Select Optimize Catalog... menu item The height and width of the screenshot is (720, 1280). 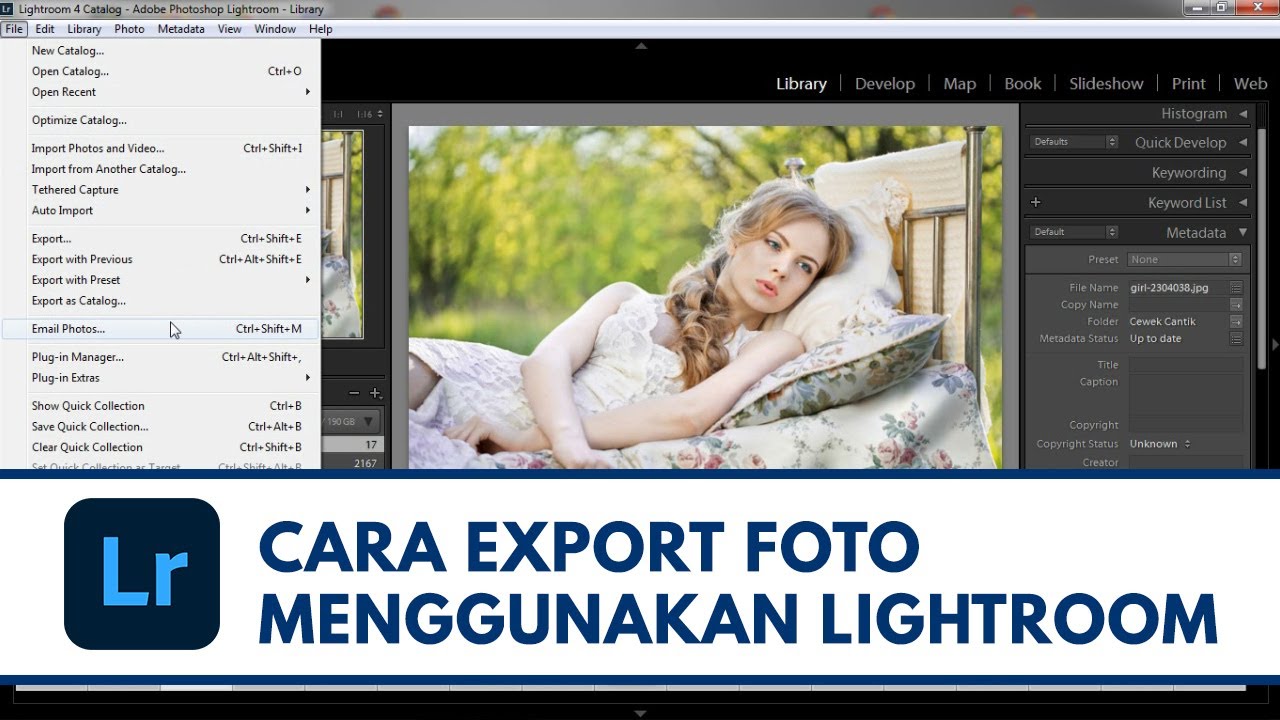pyautogui.click(x=160, y=120)
